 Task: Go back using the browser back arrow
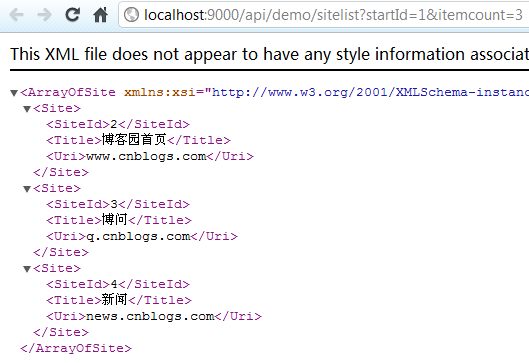pyautogui.click(x=16, y=15)
